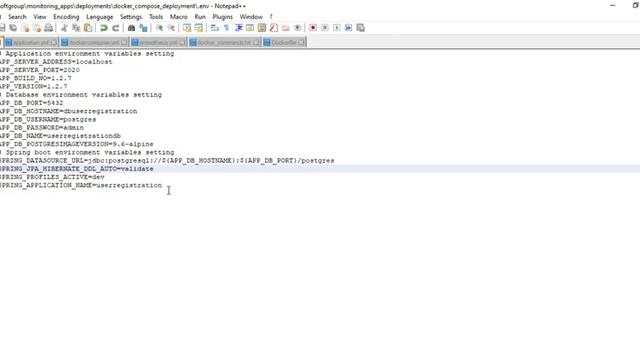The height and width of the screenshot is (360, 640).
Task: Open the Document Map icon
Action: pos(262,28)
